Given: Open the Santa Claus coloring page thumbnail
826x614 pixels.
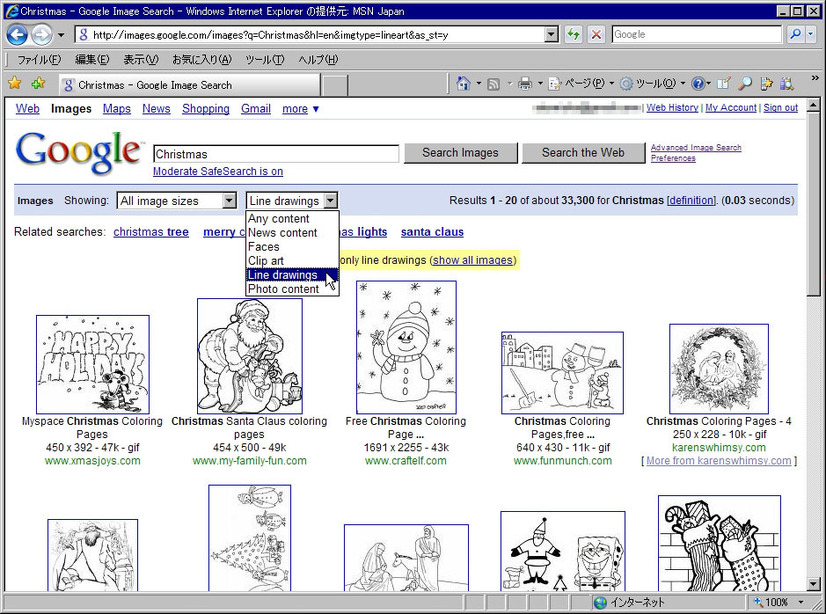Looking at the screenshot, I should (x=250, y=356).
